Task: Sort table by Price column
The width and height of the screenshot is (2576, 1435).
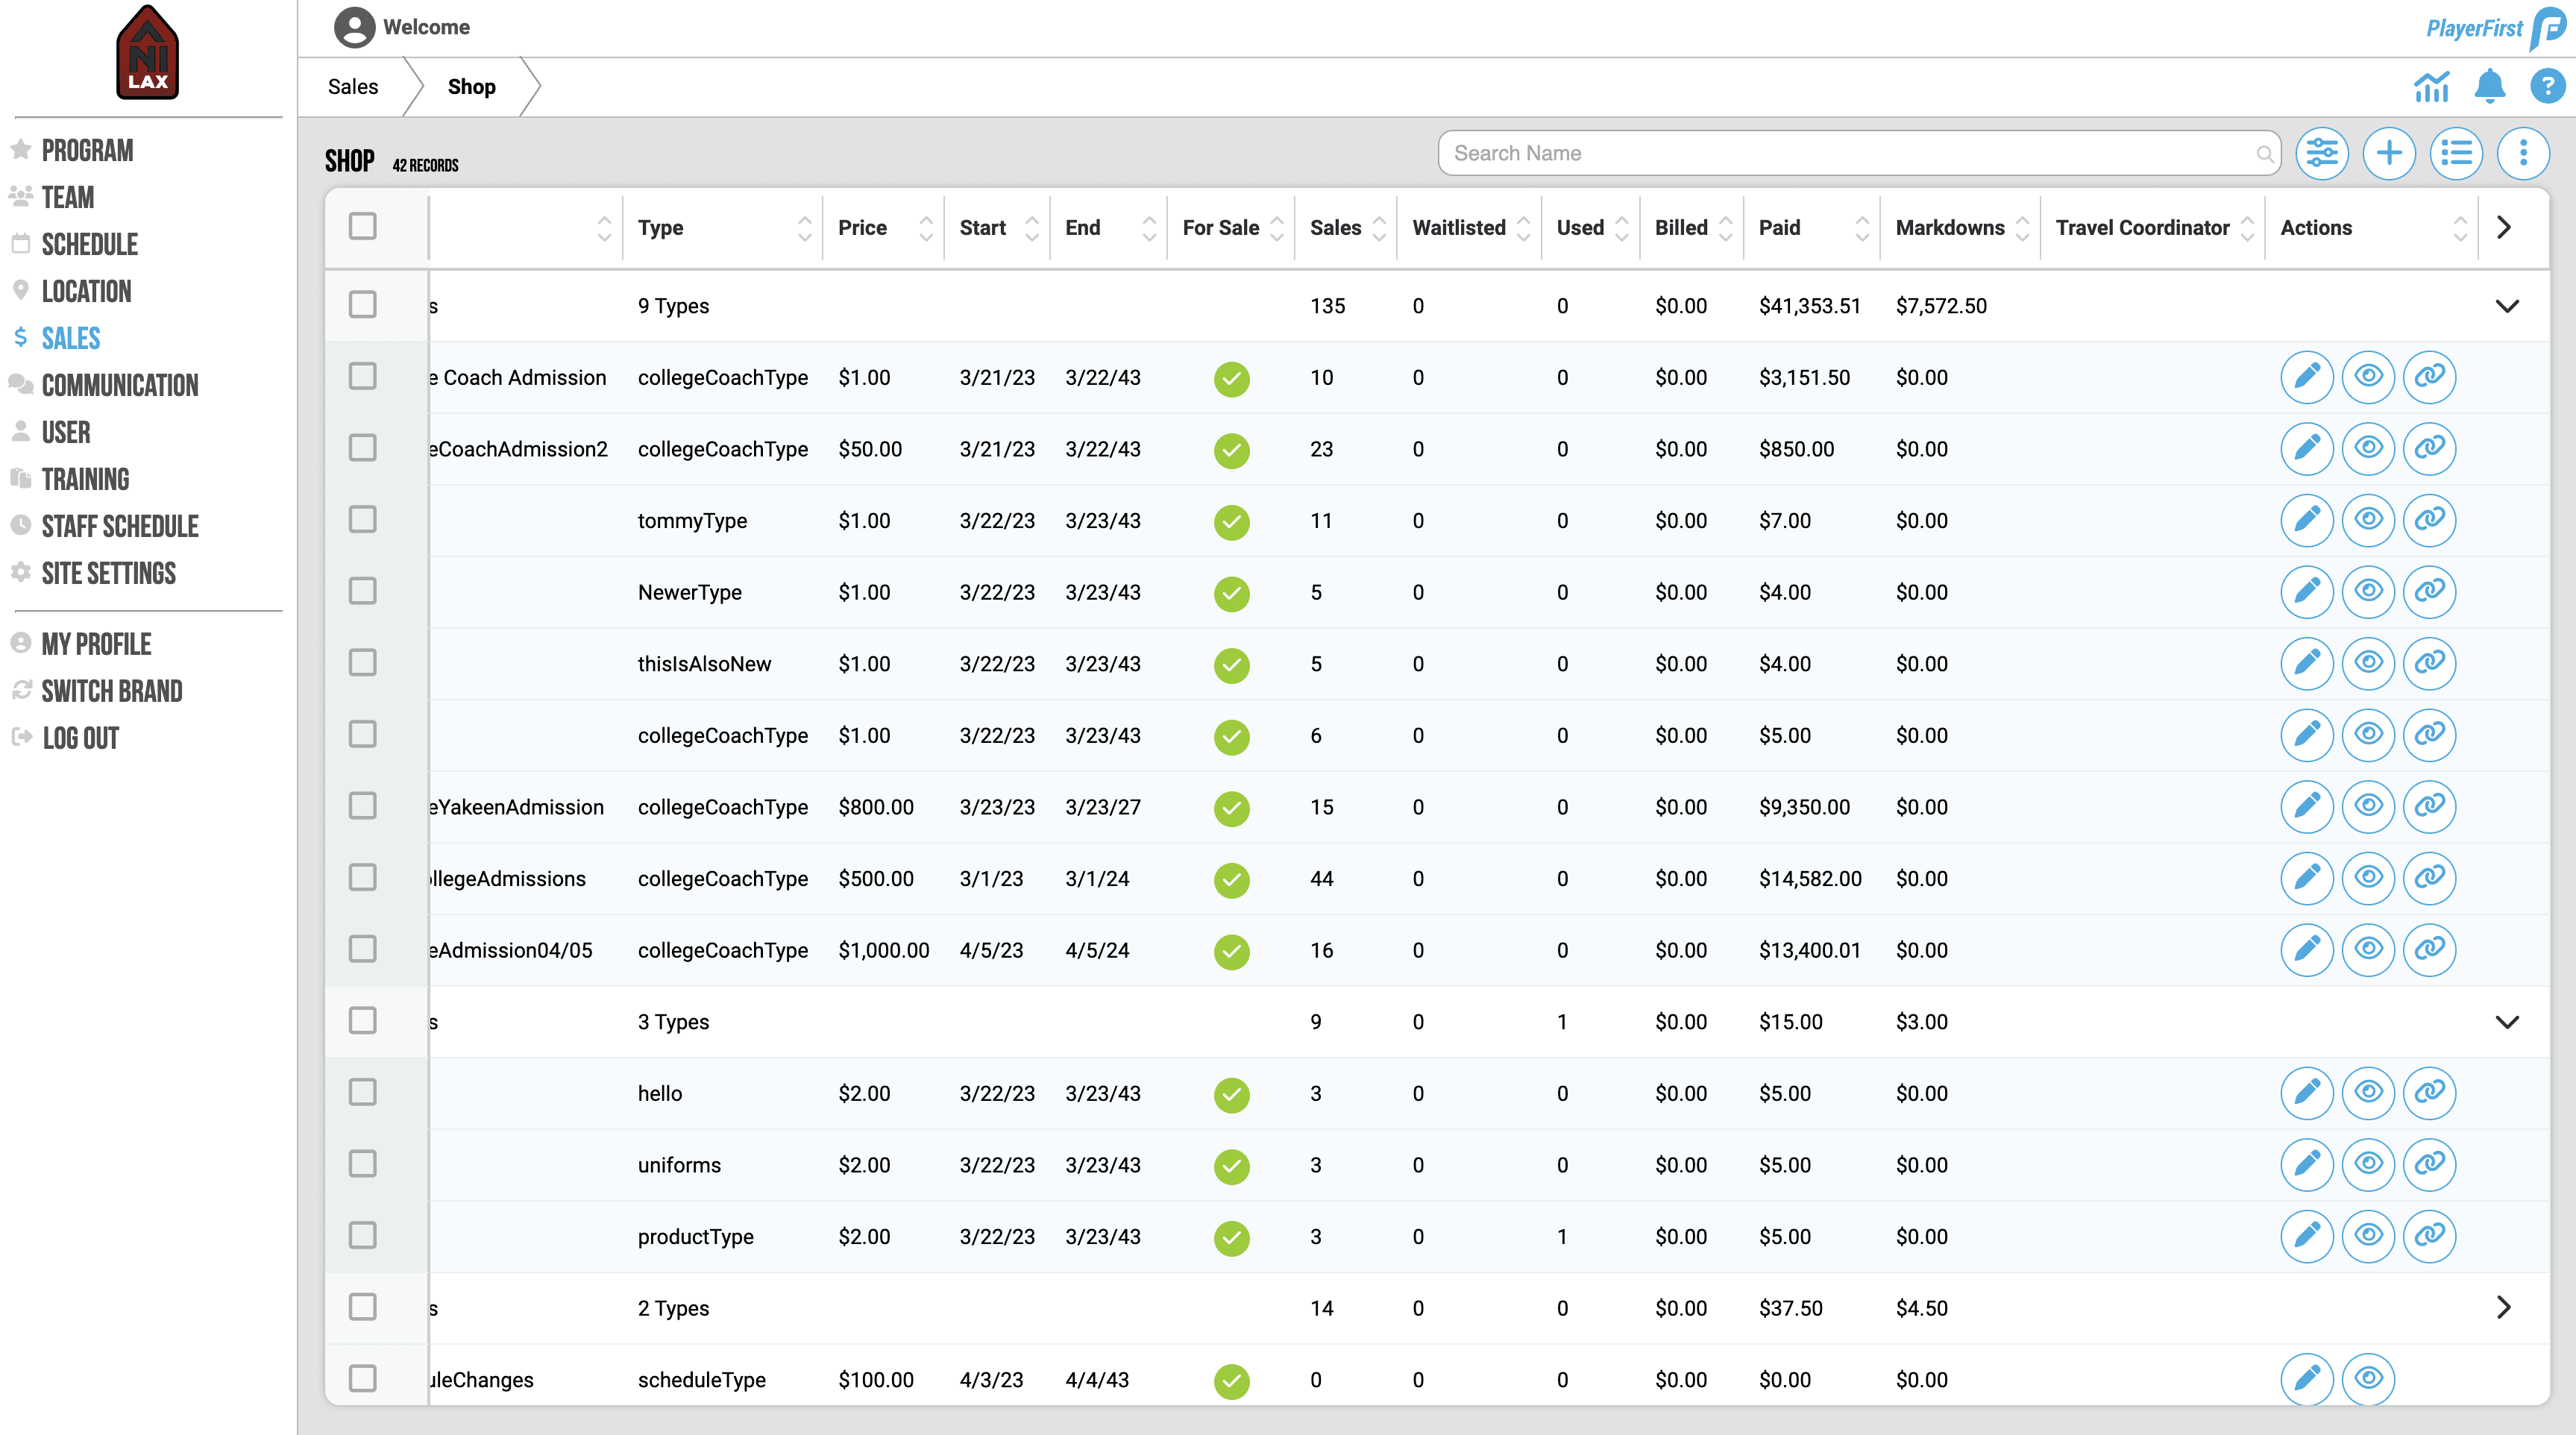Action: 863,228
